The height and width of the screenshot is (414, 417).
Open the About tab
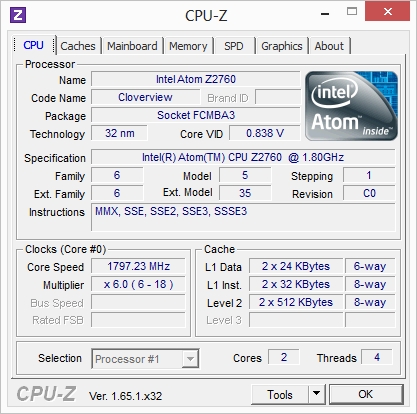tap(329, 46)
